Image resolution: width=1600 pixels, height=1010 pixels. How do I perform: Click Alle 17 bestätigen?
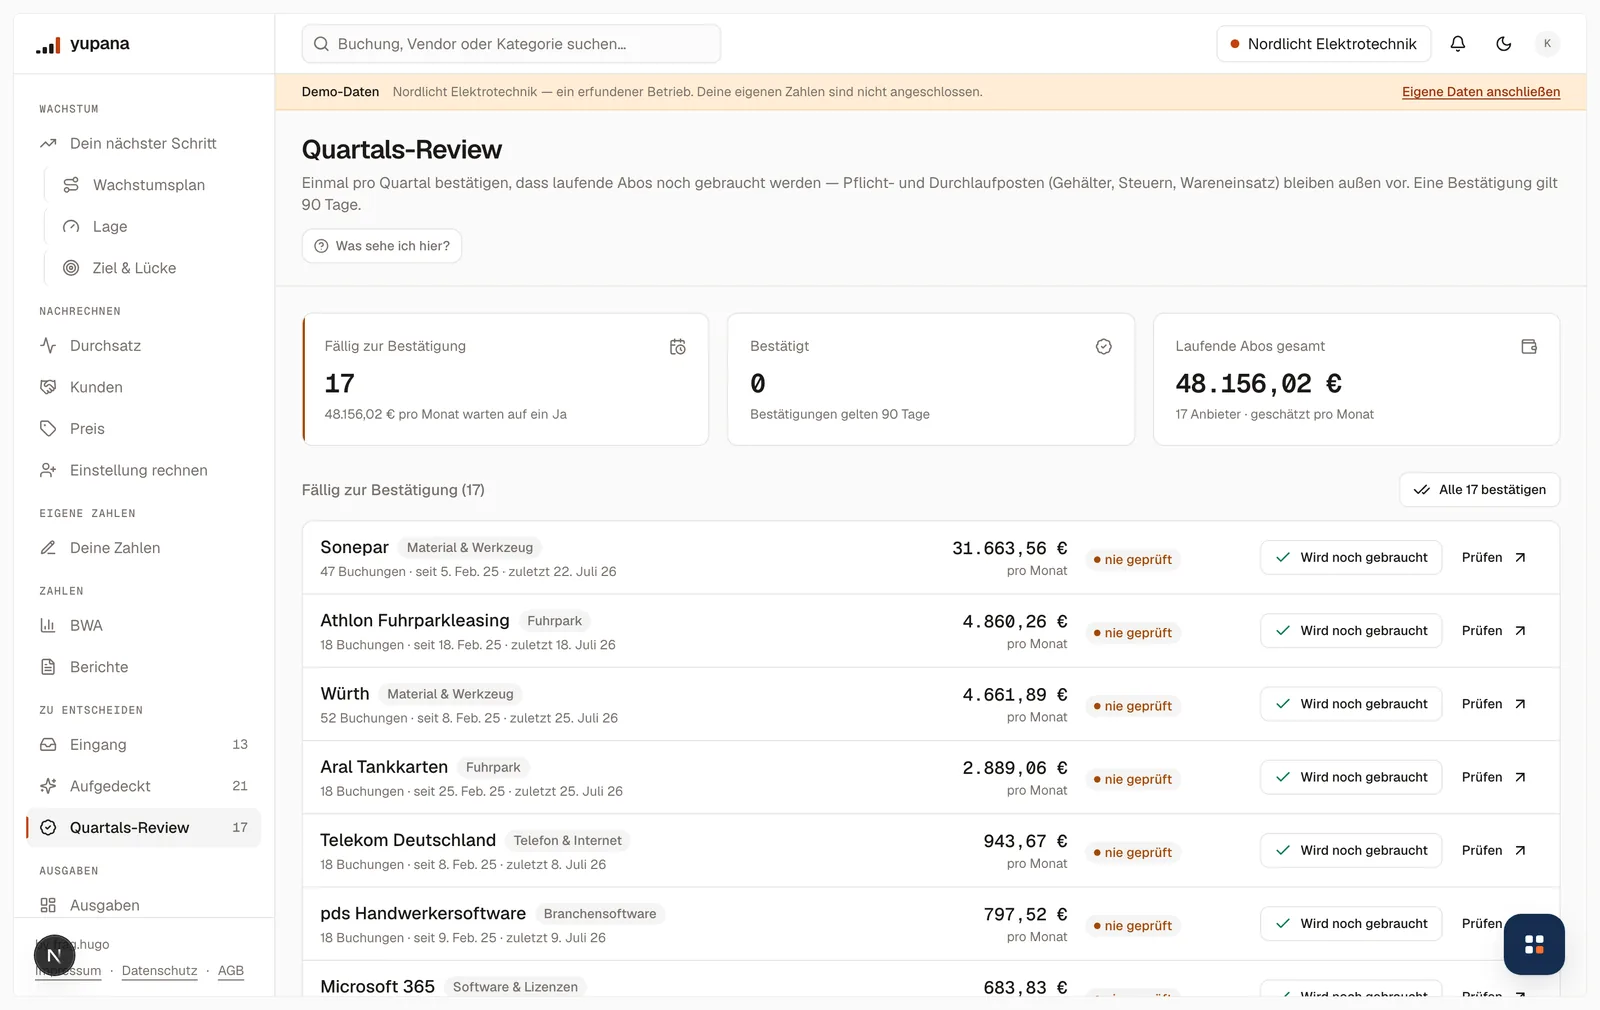coord(1479,490)
